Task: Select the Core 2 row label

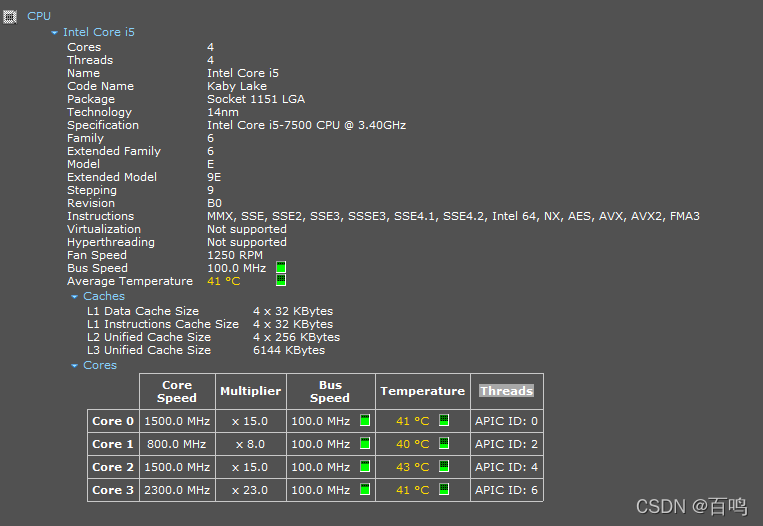Action: coord(113,467)
